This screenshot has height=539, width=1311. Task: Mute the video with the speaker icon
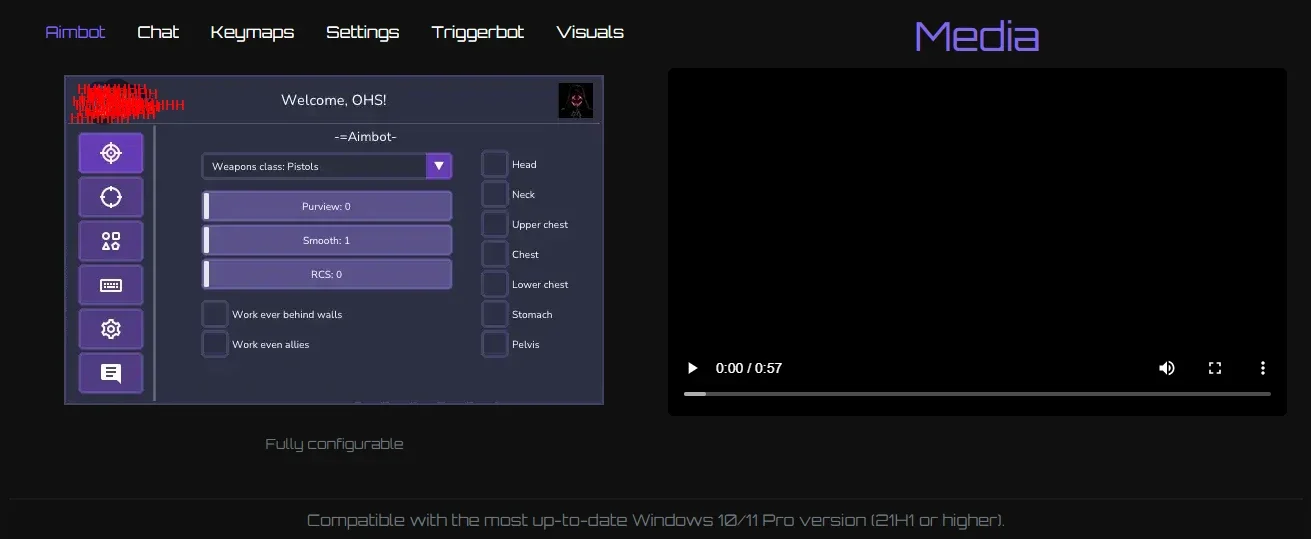click(x=1167, y=368)
